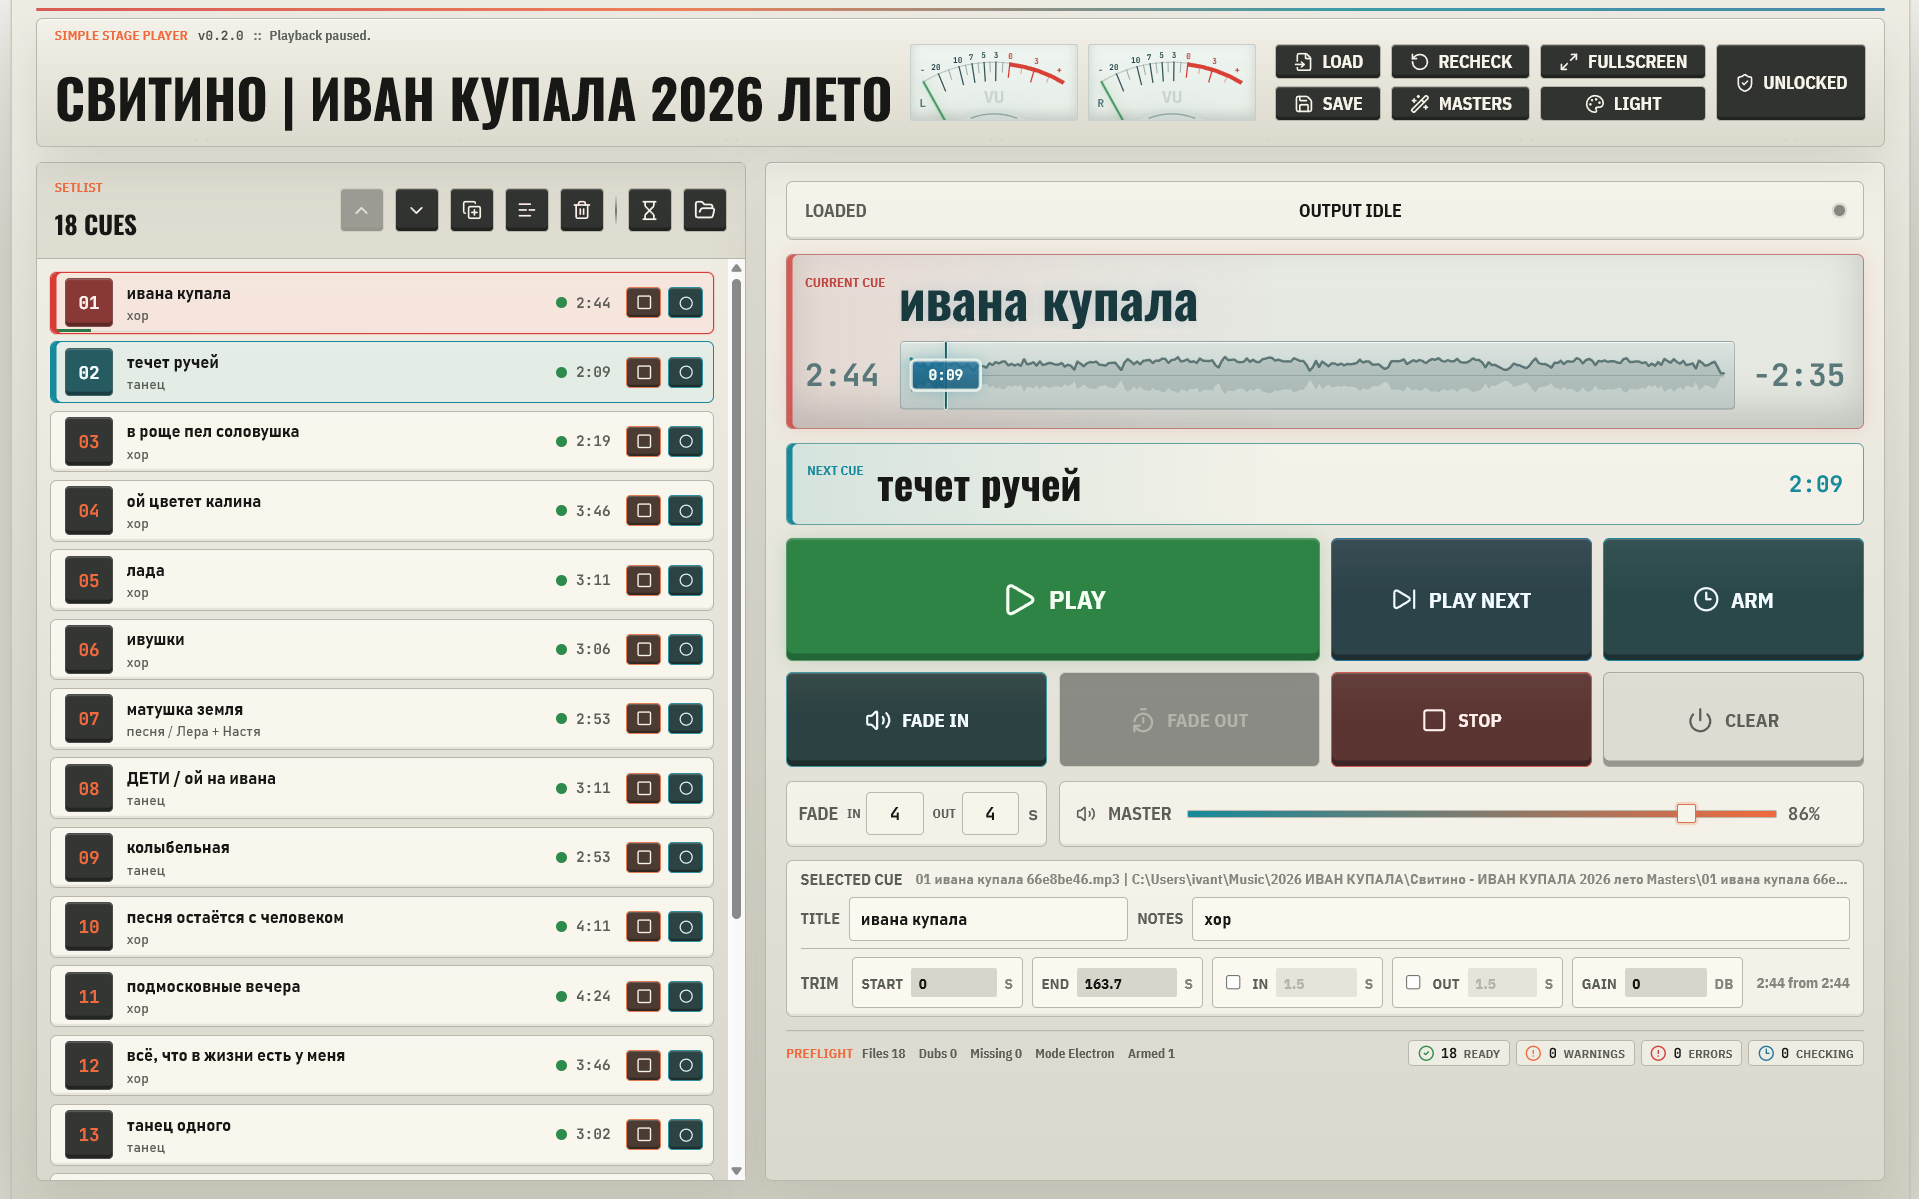Screen dimensions: 1919x1199
Task: Toggle the UNLOCKED lock button
Action: pos(1790,82)
